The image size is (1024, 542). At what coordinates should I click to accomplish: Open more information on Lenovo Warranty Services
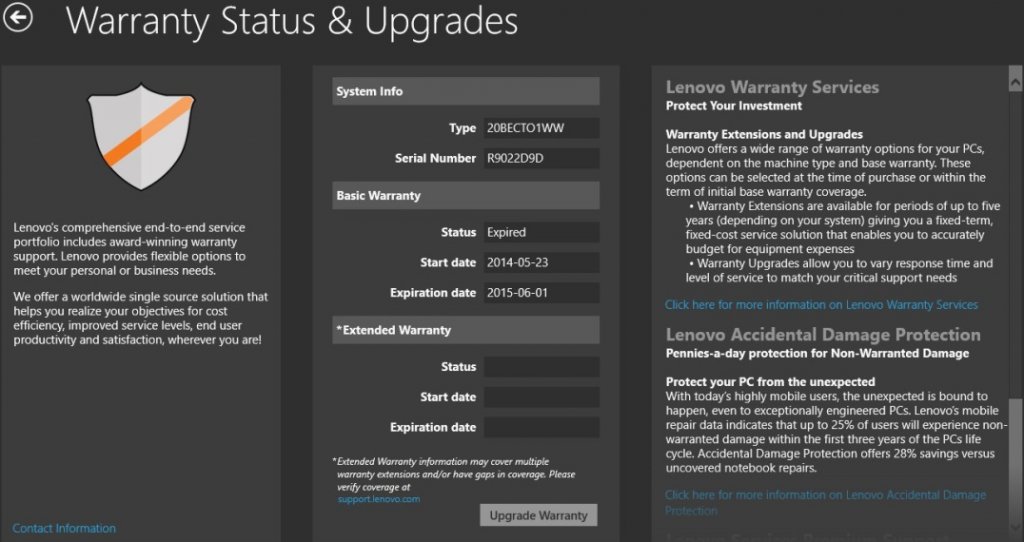pos(821,304)
